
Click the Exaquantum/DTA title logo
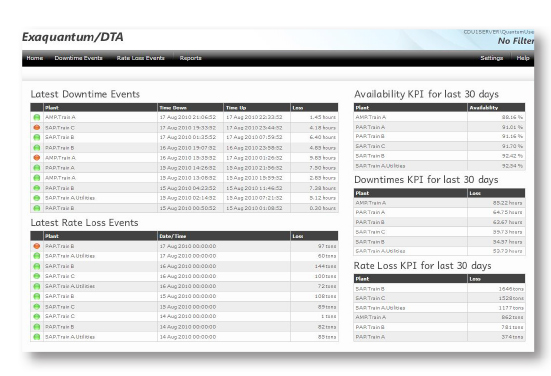(73, 37)
